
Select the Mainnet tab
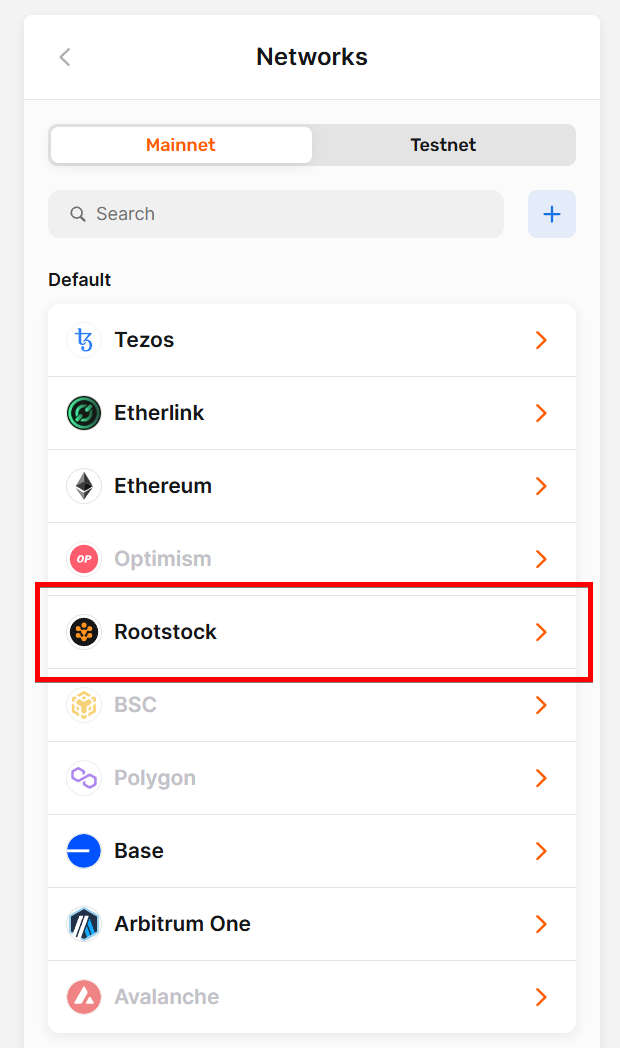click(180, 145)
